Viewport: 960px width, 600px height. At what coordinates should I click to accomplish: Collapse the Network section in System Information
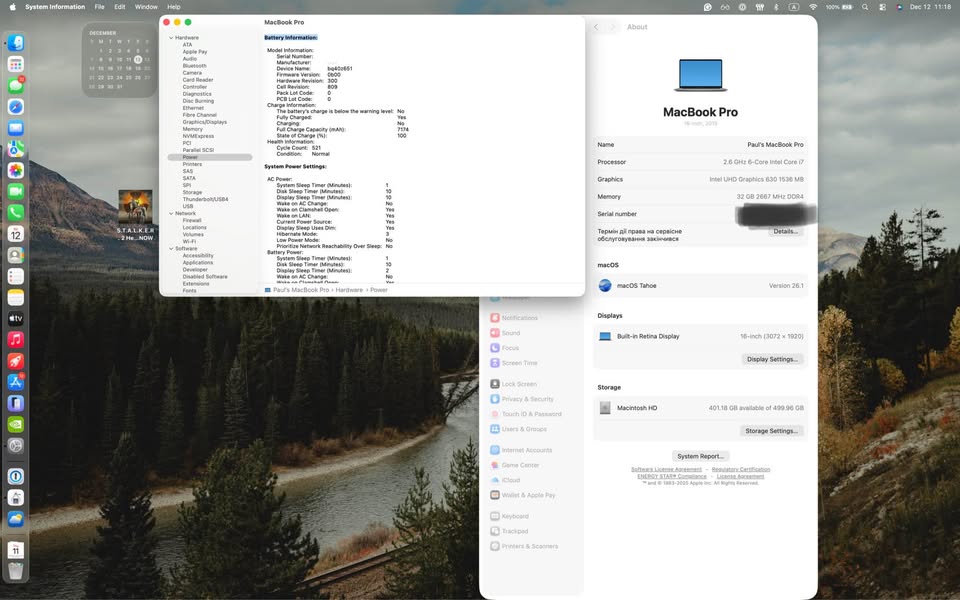(x=172, y=213)
